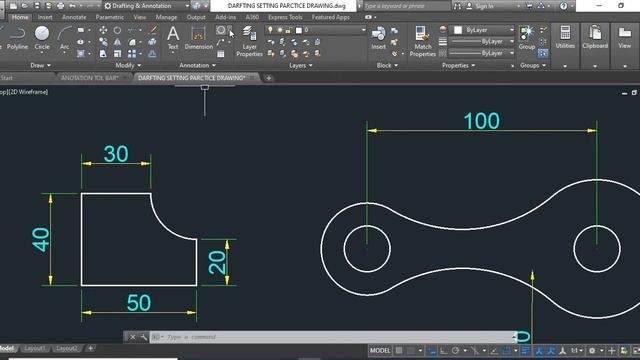Click the Open file icon in quick access toolbar
640x360 pixels.
click(25, 6)
